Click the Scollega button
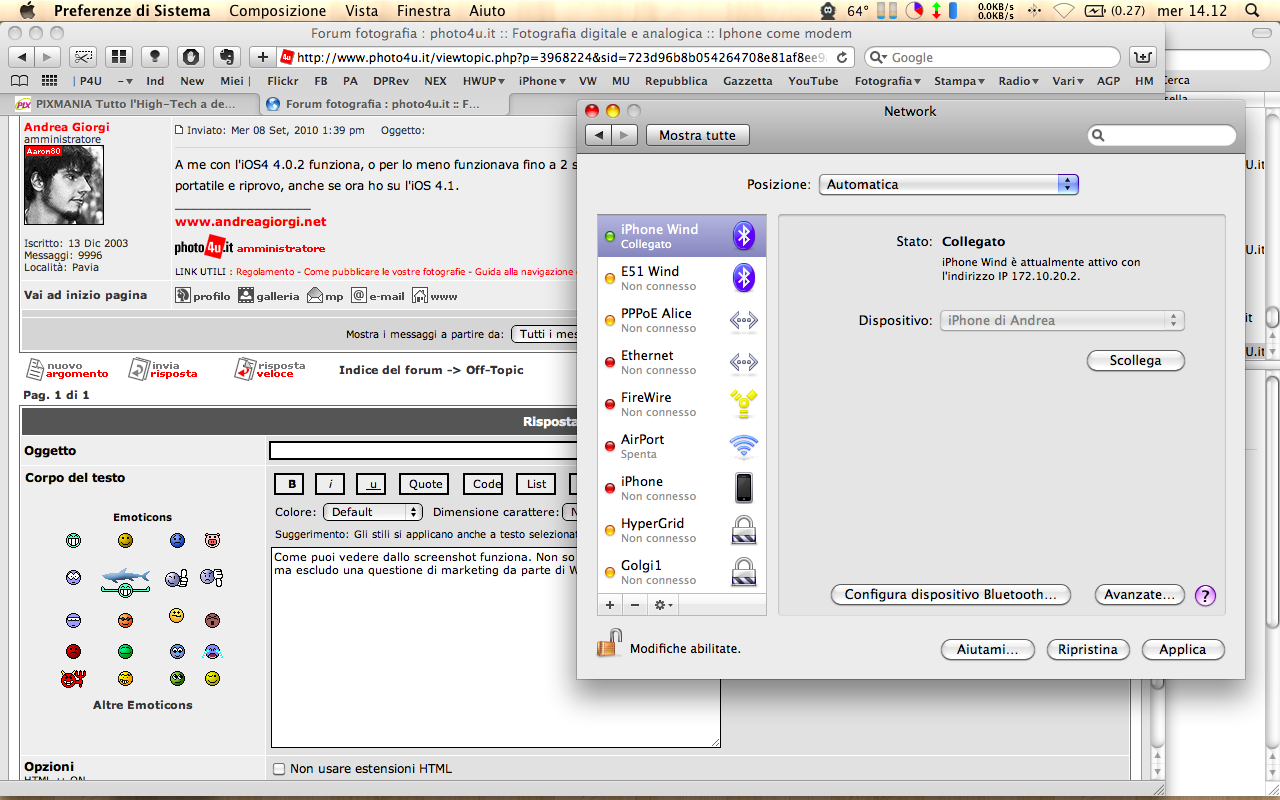The height and width of the screenshot is (800, 1280). point(1135,361)
